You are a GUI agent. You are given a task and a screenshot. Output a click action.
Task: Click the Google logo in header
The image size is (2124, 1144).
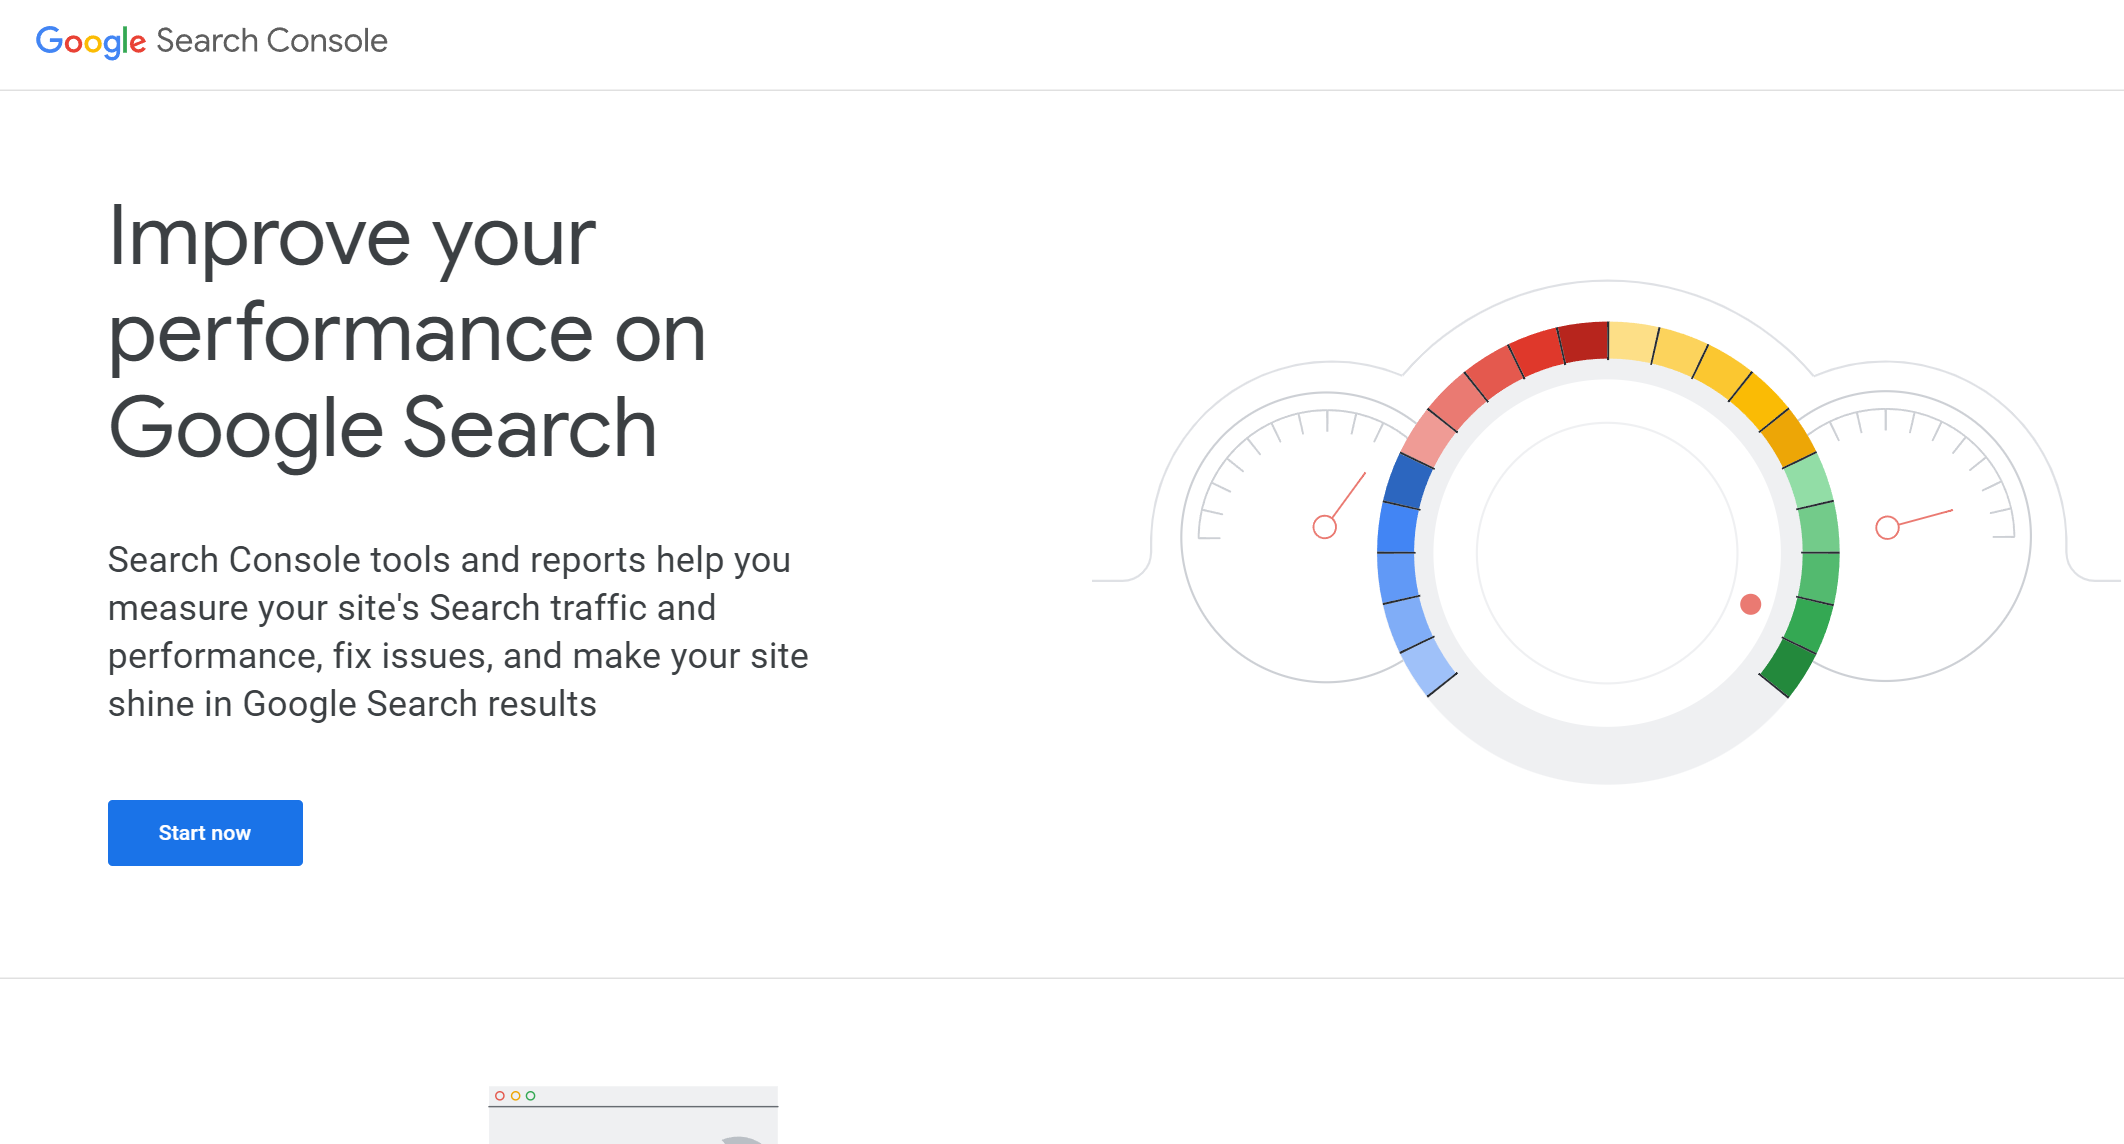(91, 41)
